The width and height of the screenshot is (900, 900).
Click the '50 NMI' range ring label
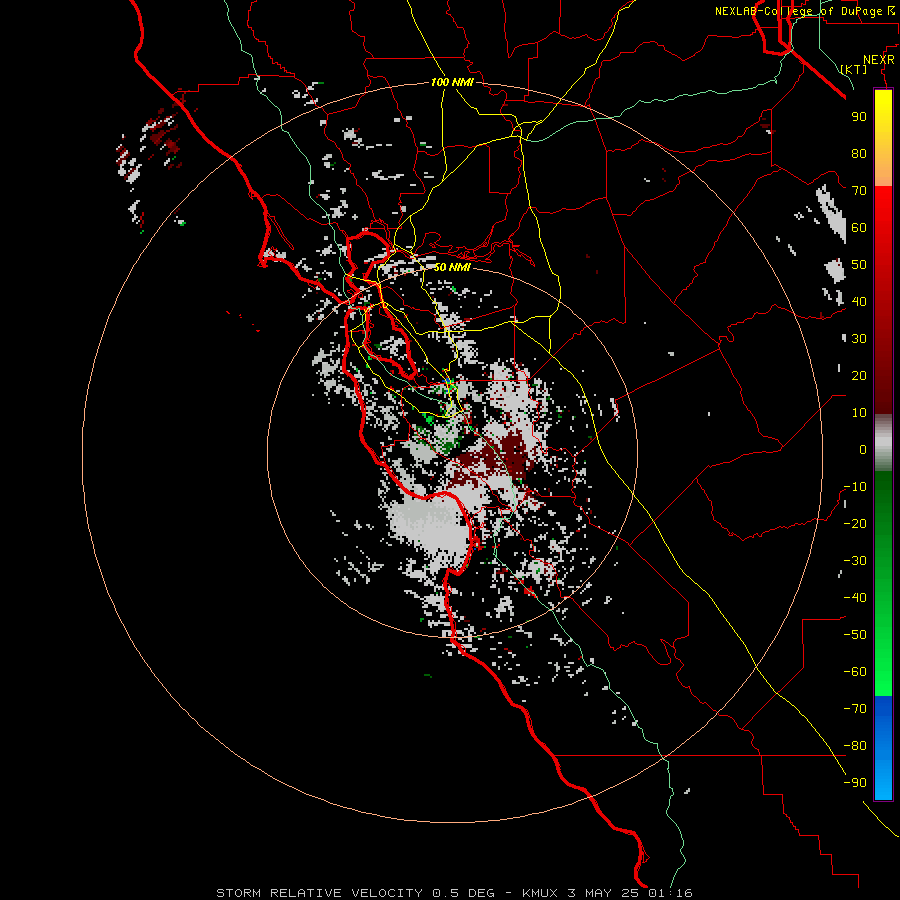[452, 267]
